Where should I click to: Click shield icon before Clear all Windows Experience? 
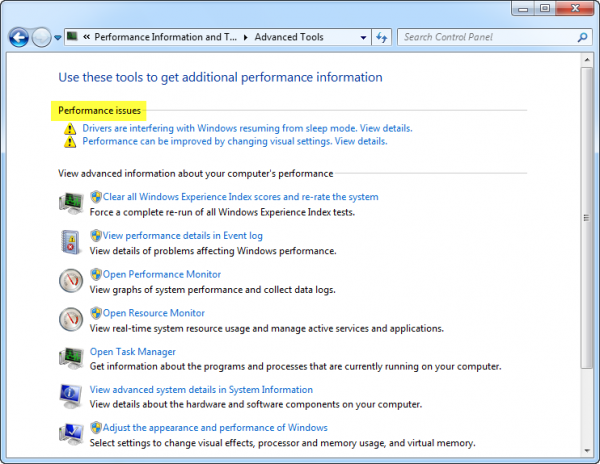click(x=96, y=197)
